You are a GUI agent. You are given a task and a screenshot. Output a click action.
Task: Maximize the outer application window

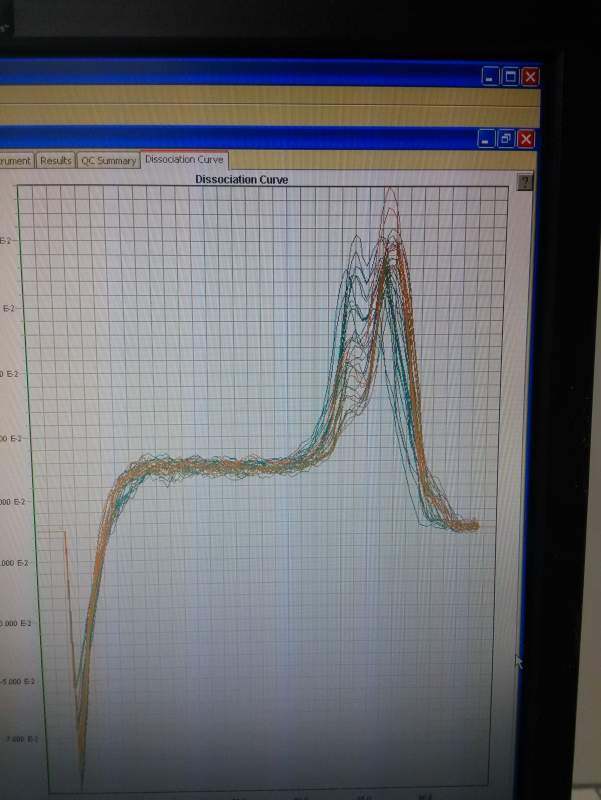(x=510, y=77)
